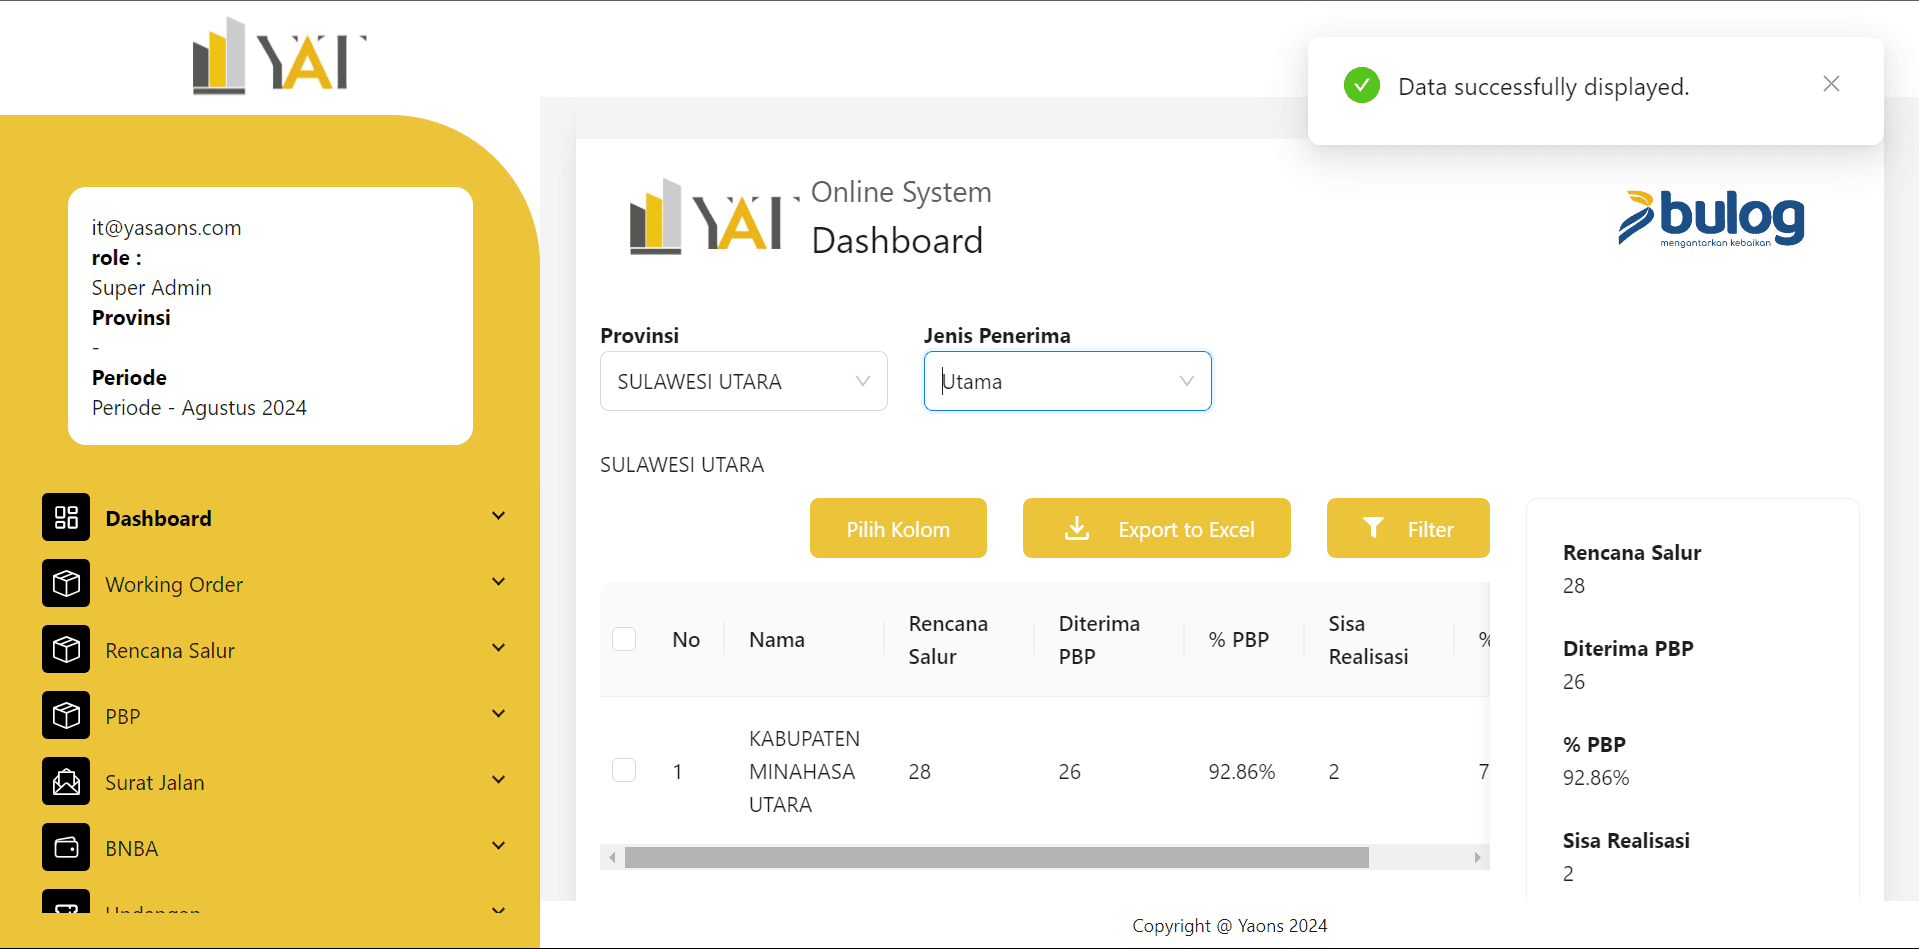
Task: Click the table's horizontal scrollbar right arrow
Action: click(1477, 858)
